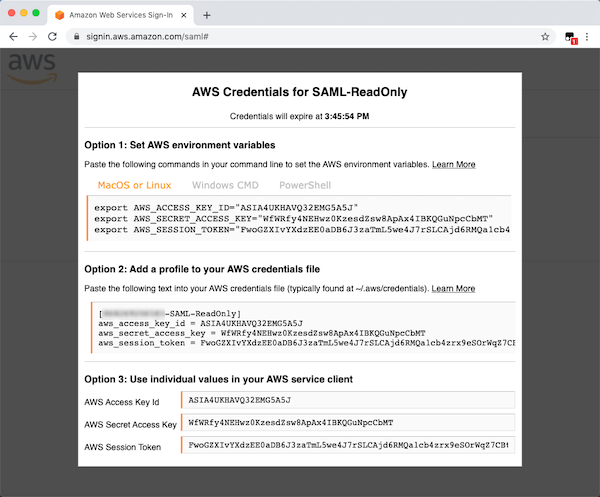600x497 pixels.
Task: Reload the AWS sign-in page
Action: pos(52,37)
